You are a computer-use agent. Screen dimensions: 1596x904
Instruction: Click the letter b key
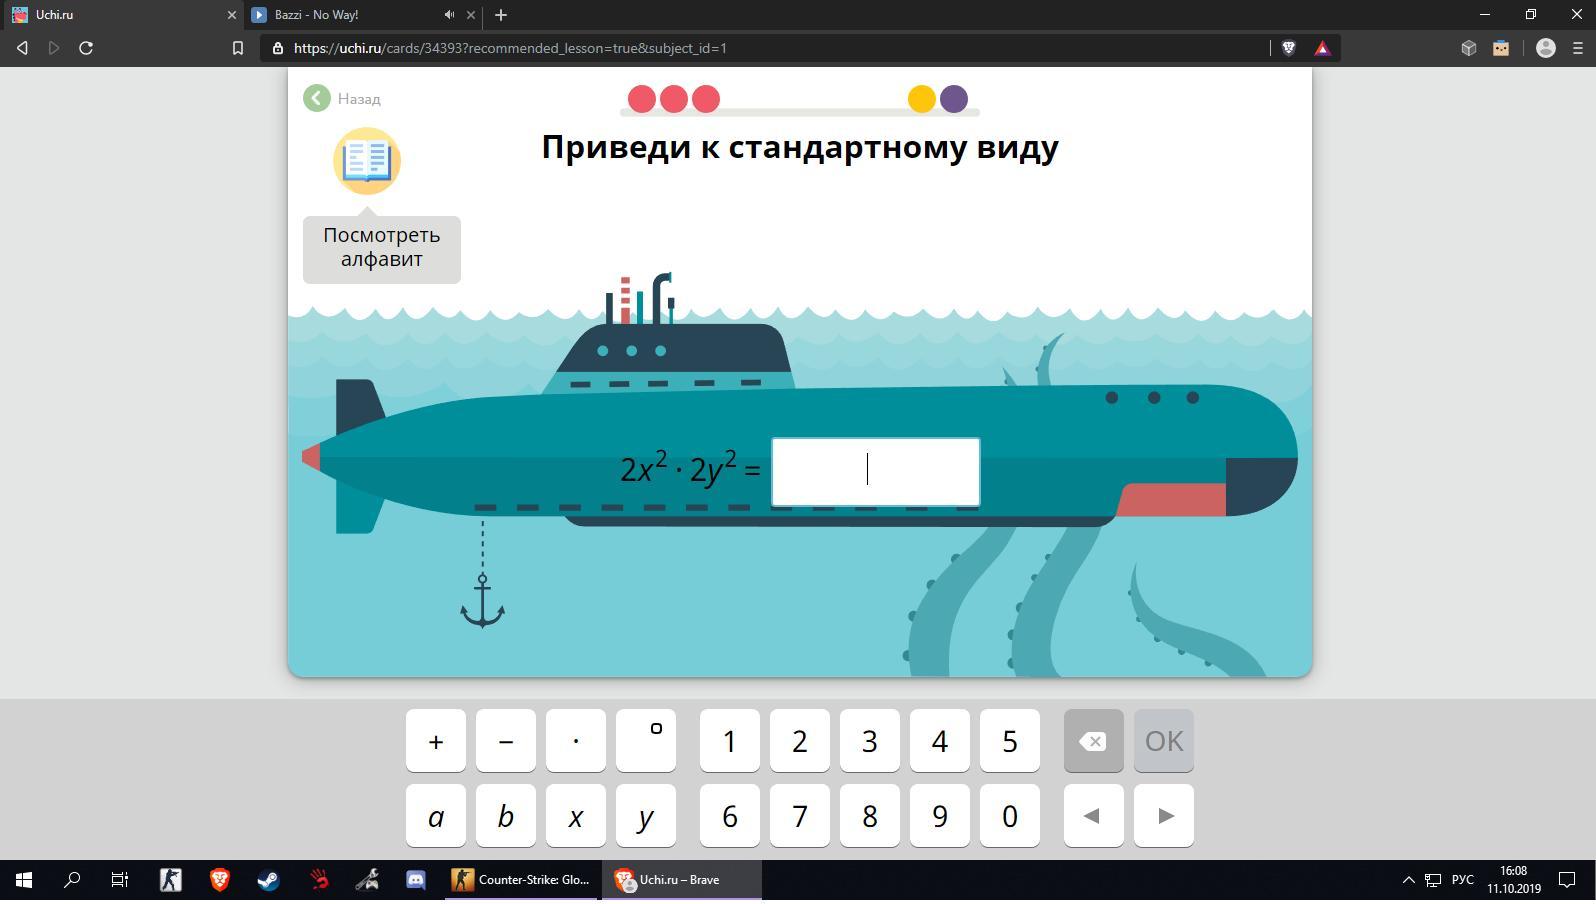click(x=506, y=816)
